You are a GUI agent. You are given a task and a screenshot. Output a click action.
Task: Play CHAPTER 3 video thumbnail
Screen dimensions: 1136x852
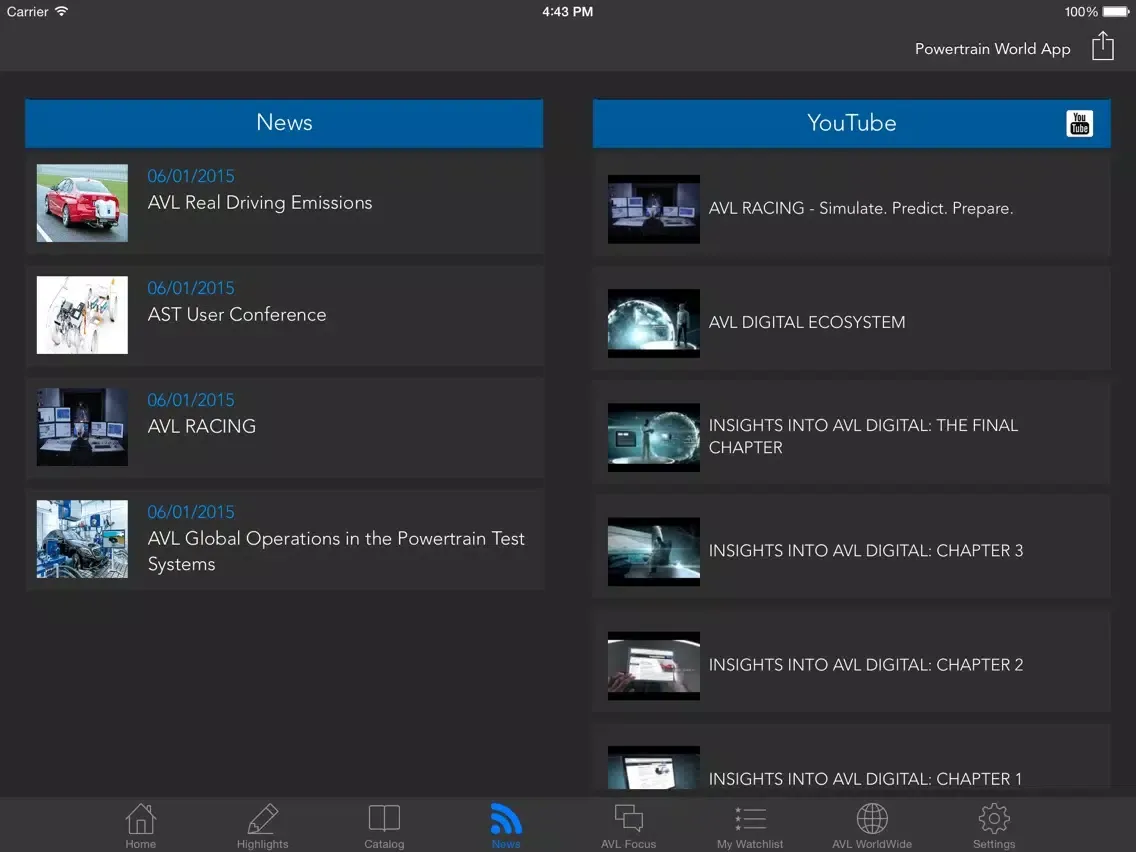coord(653,551)
